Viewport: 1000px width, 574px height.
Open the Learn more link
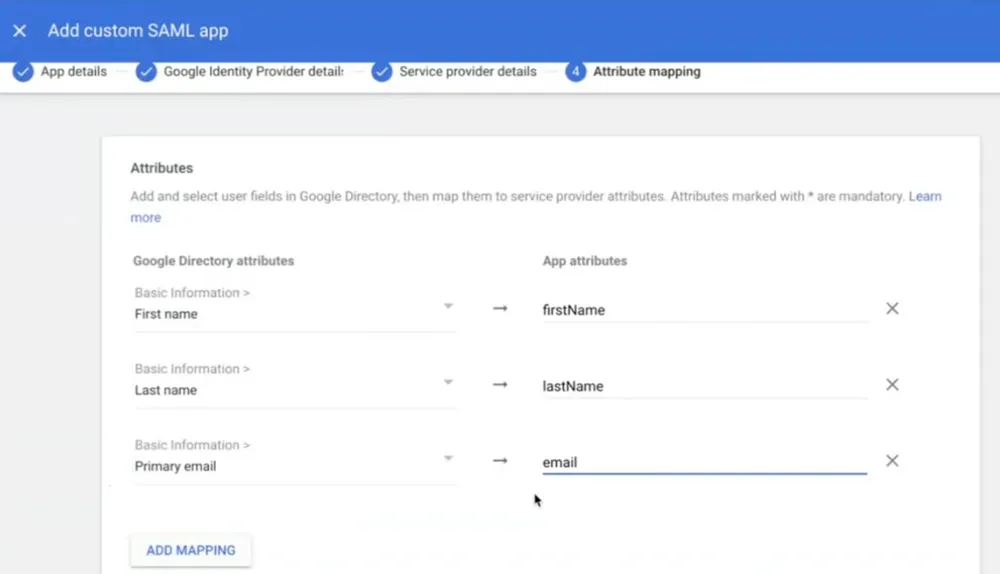(925, 196)
